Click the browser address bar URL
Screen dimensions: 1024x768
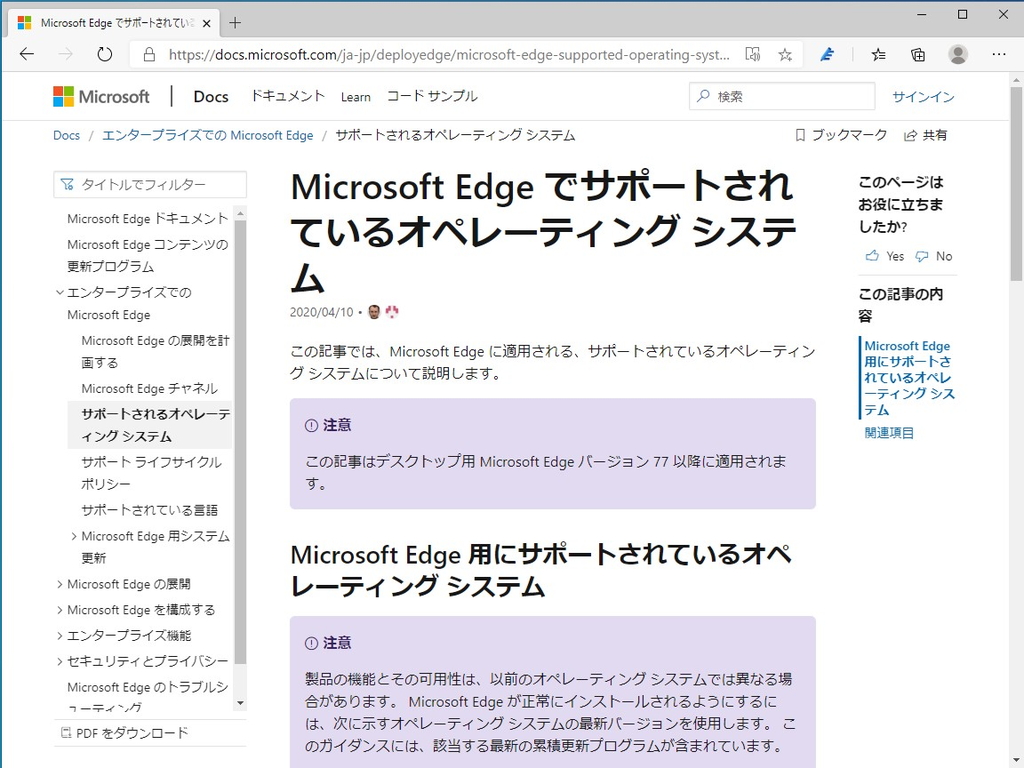coord(449,55)
